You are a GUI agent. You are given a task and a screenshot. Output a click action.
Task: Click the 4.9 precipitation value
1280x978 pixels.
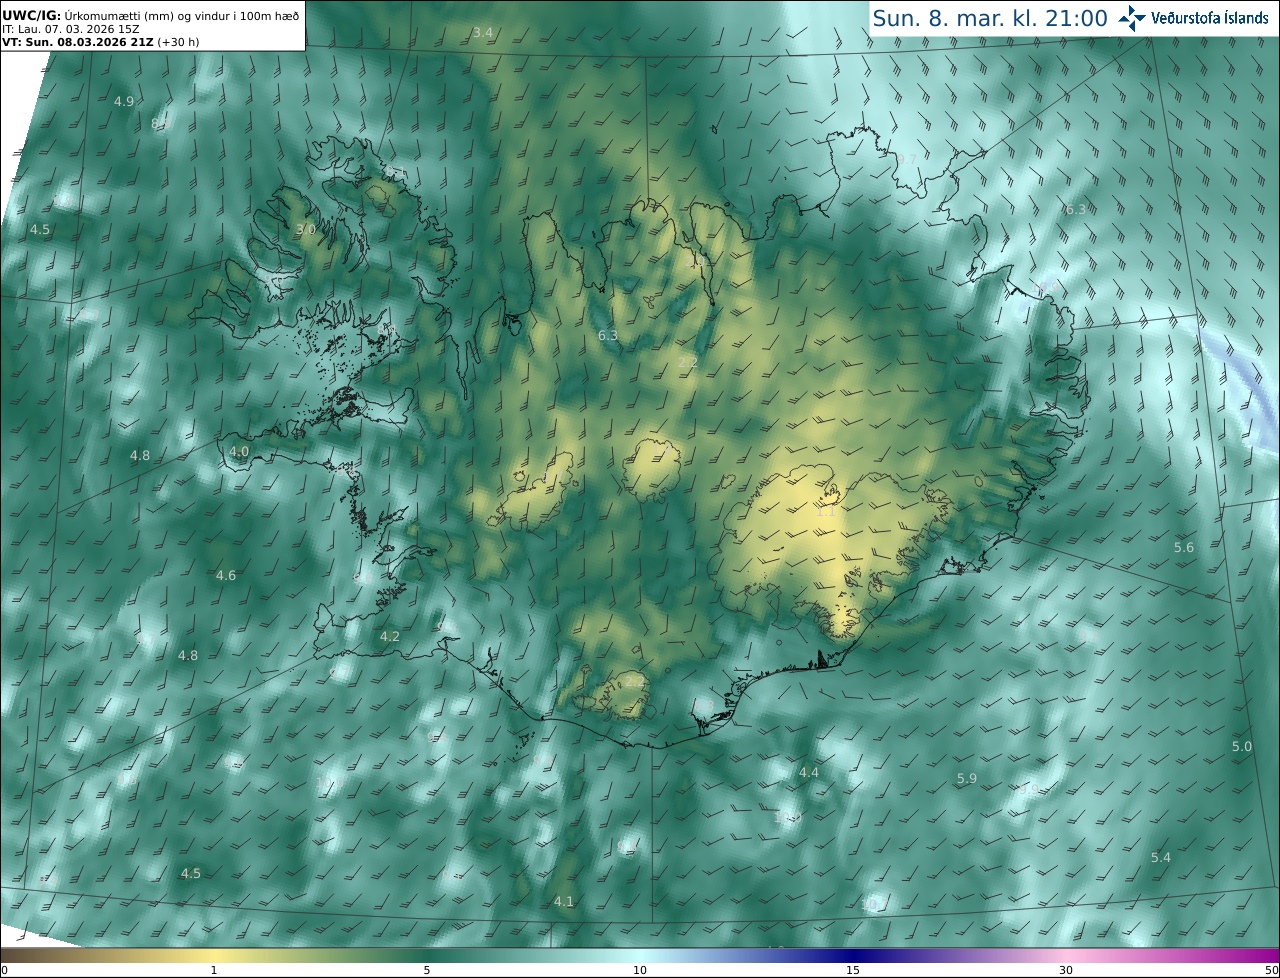click(124, 102)
